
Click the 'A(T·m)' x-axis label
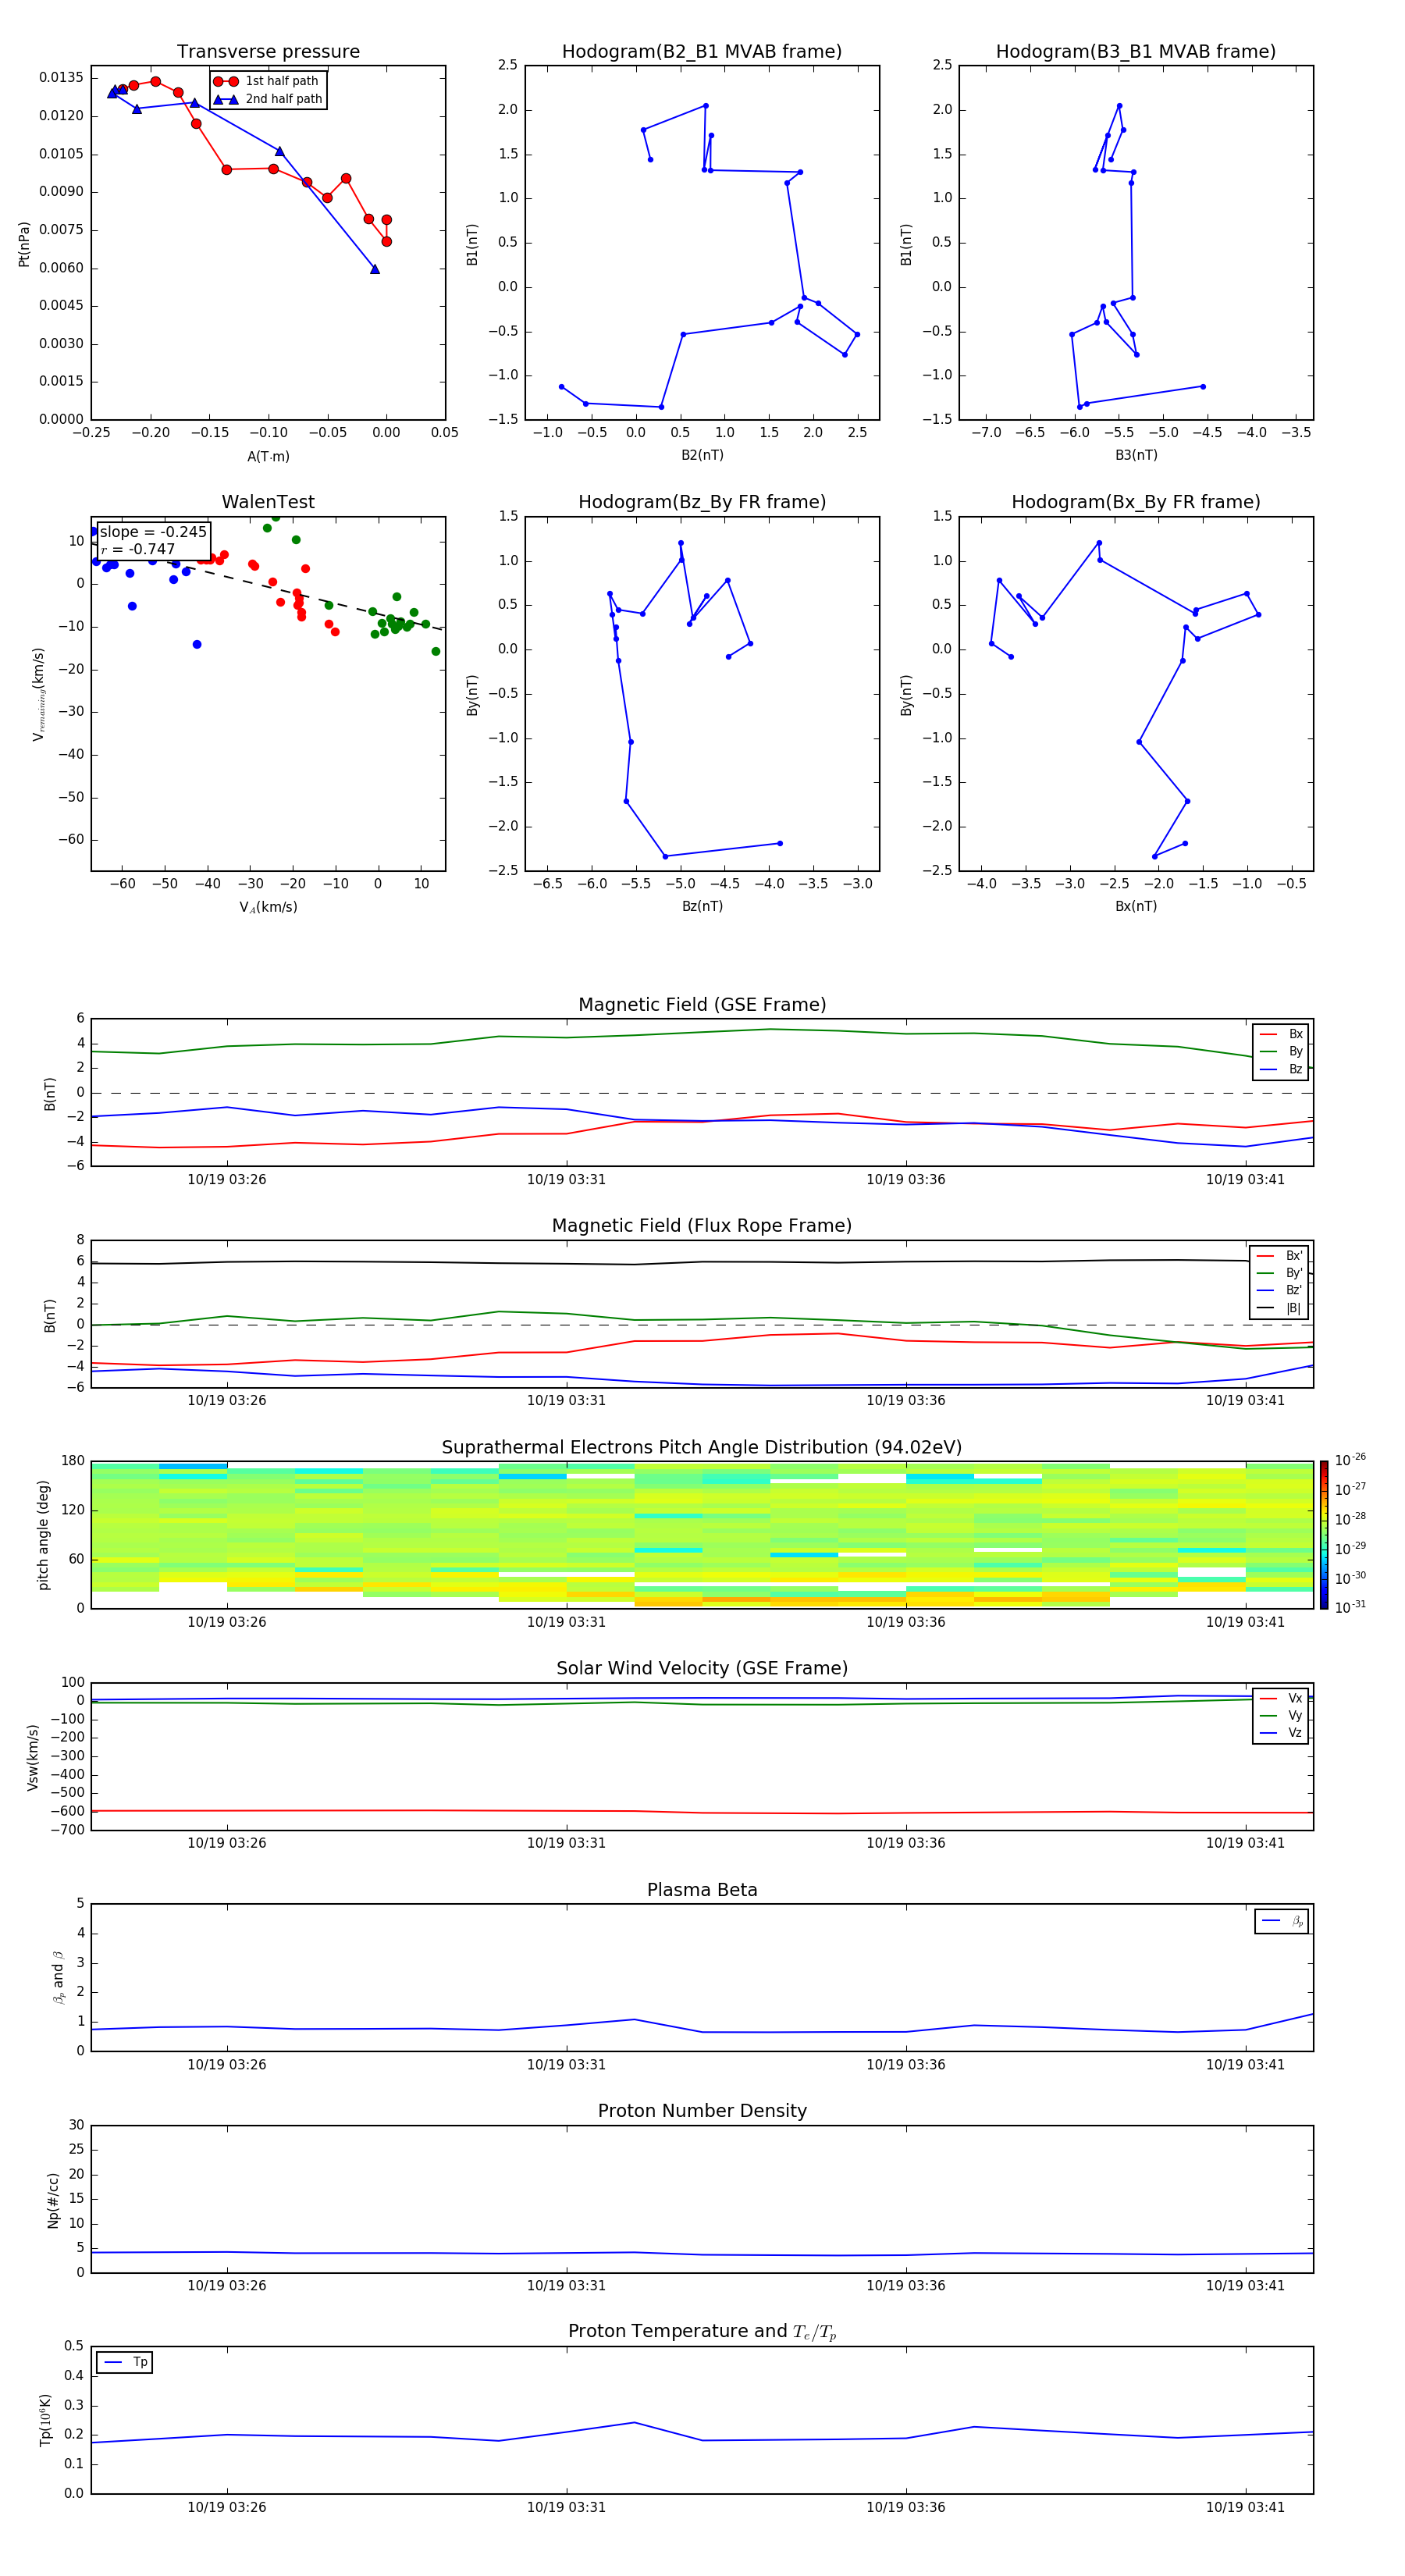(268, 456)
